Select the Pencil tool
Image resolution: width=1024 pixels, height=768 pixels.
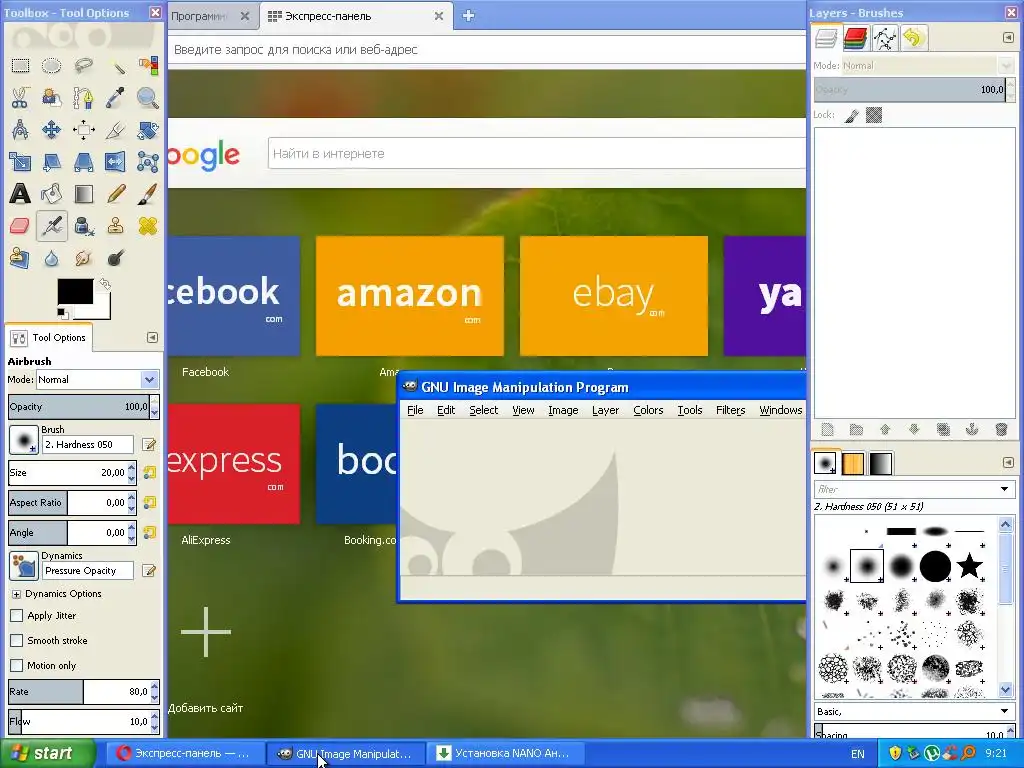pos(116,193)
